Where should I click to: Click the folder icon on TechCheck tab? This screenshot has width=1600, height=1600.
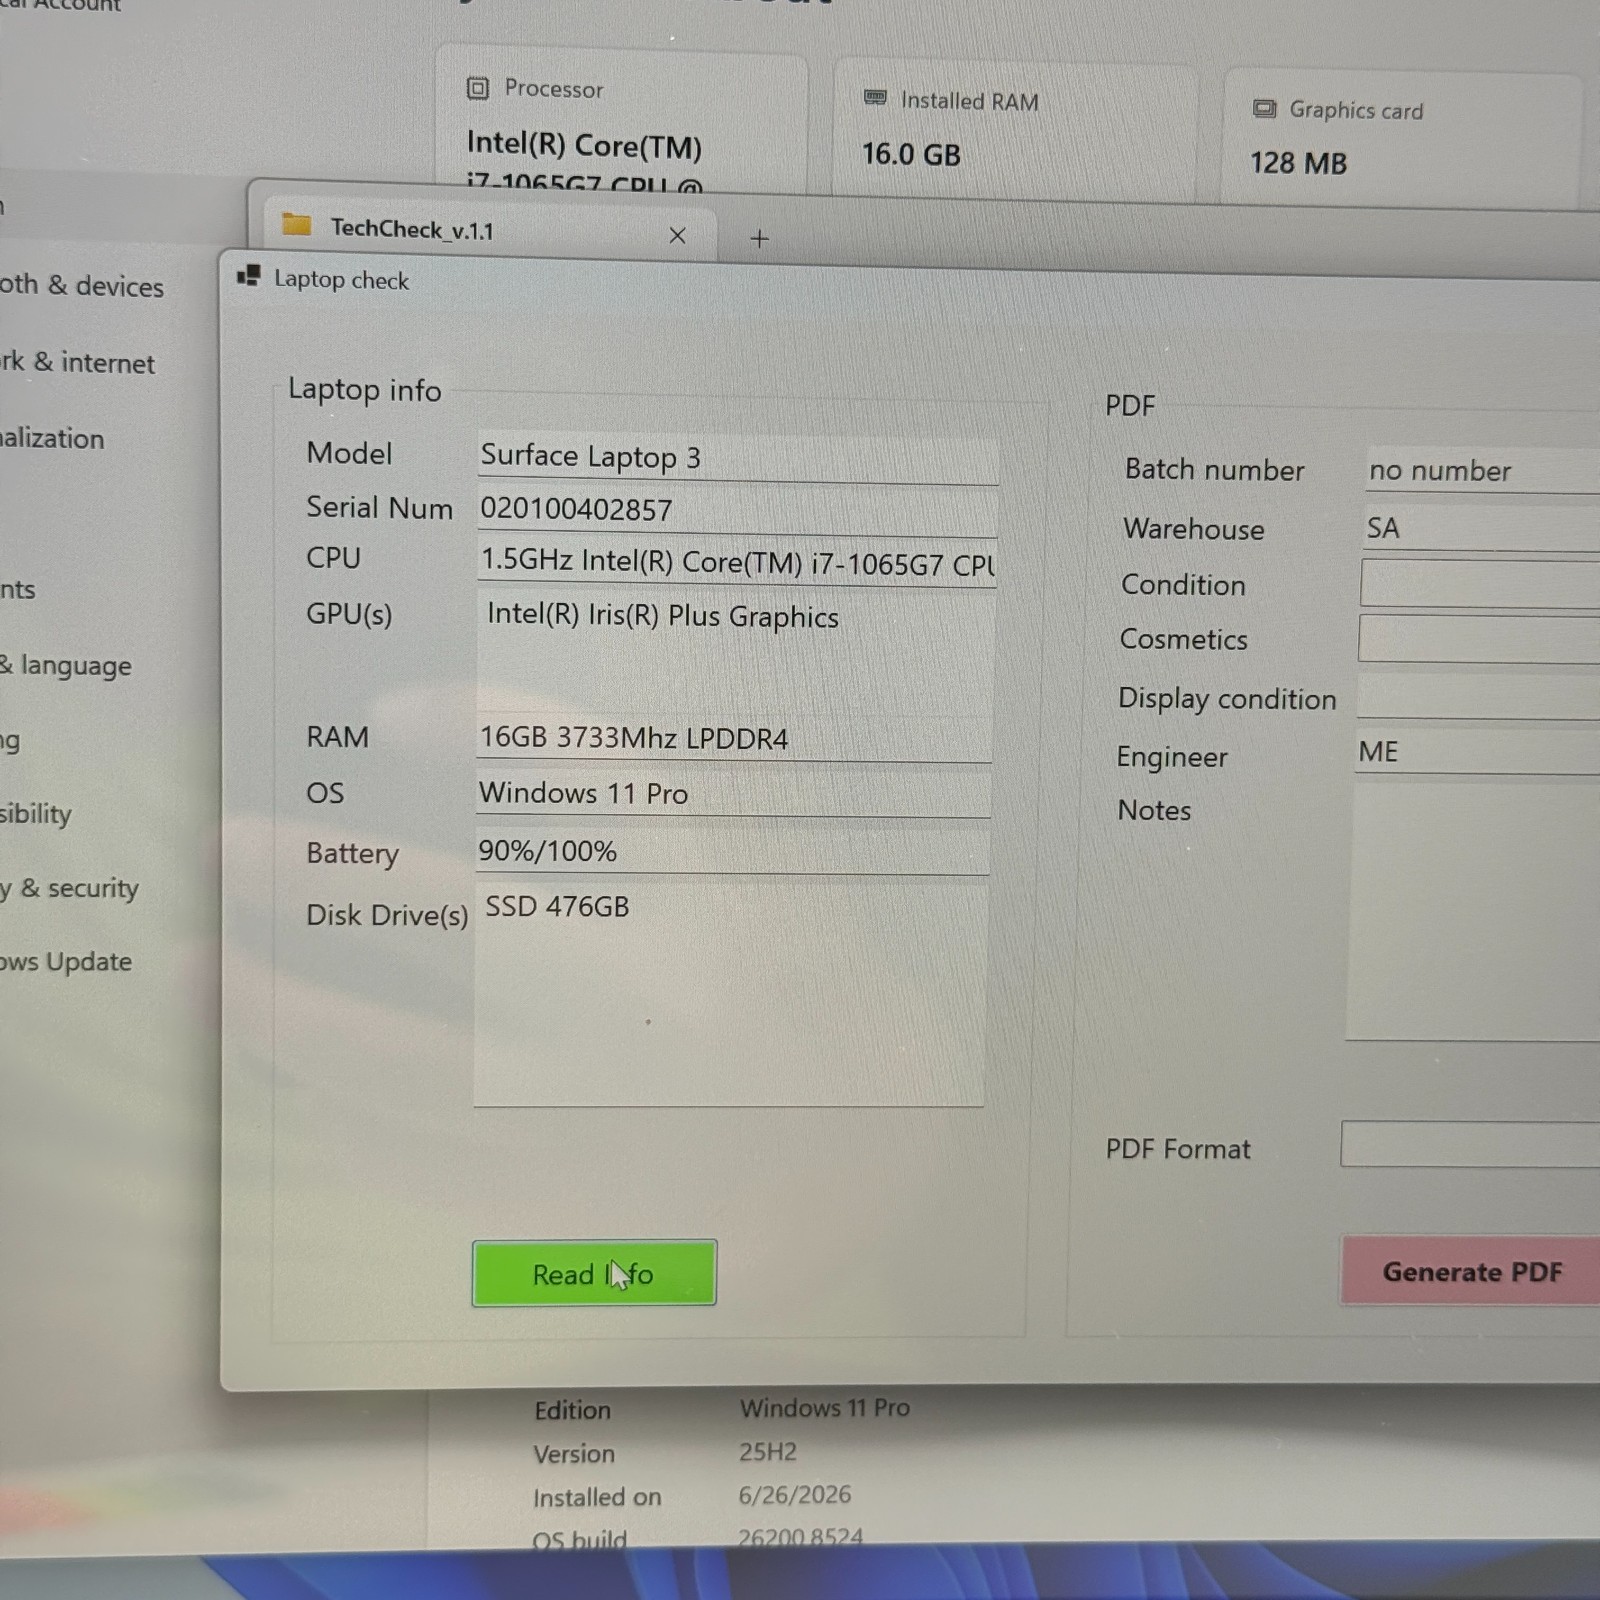[297, 224]
